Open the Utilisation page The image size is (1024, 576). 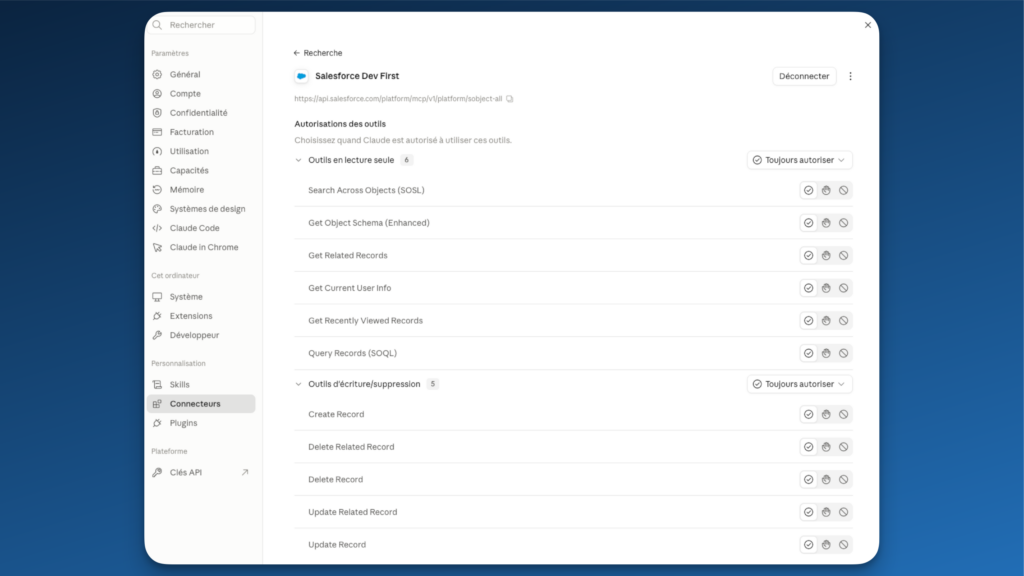tap(201, 151)
